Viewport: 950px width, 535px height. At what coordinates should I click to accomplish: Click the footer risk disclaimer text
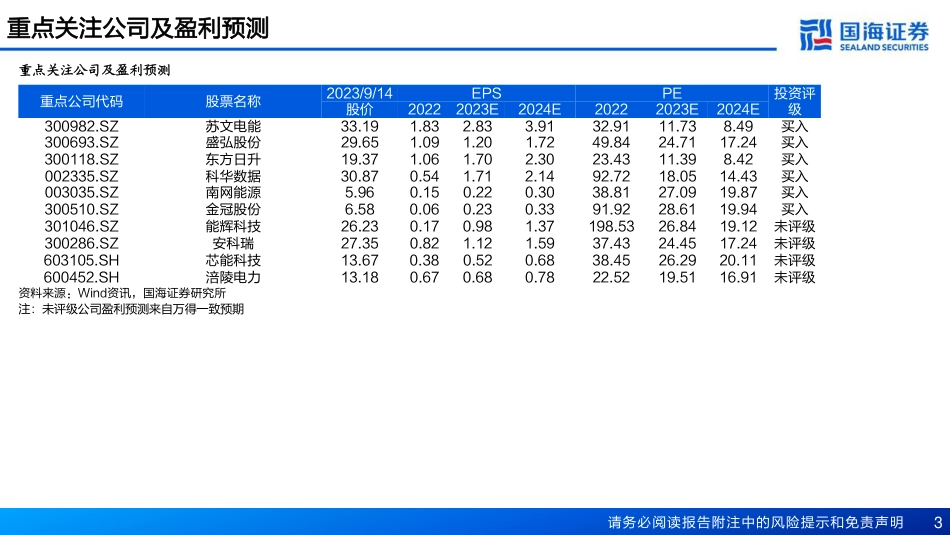pyautogui.click(x=756, y=522)
